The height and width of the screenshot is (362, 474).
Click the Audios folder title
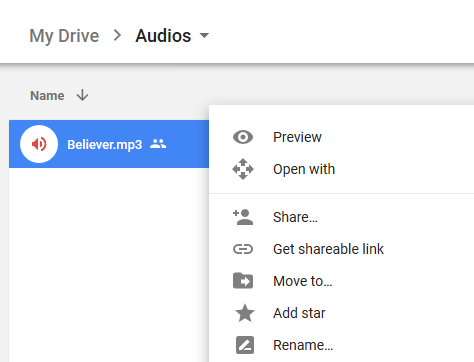[x=163, y=35]
